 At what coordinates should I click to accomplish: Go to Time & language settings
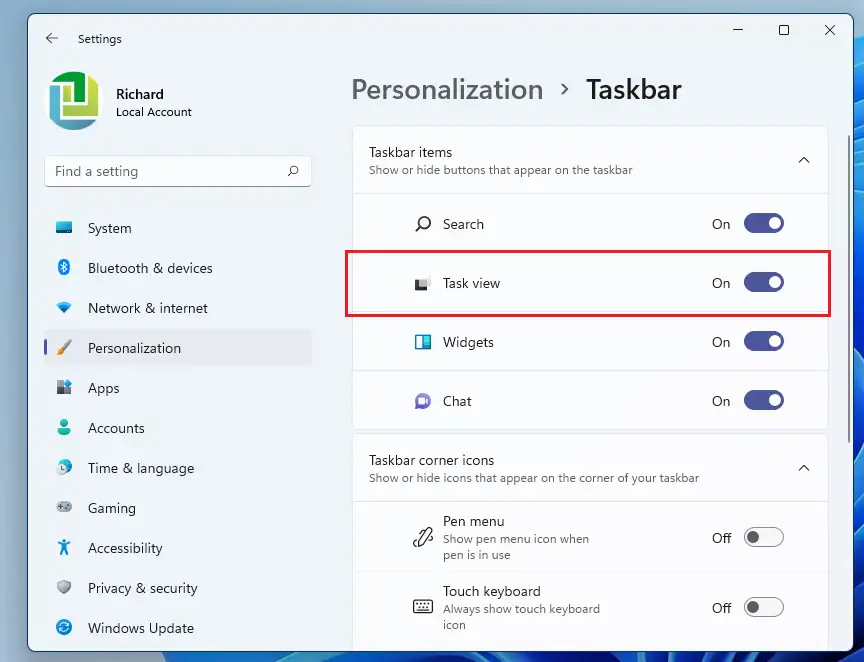(x=178, y=468)
